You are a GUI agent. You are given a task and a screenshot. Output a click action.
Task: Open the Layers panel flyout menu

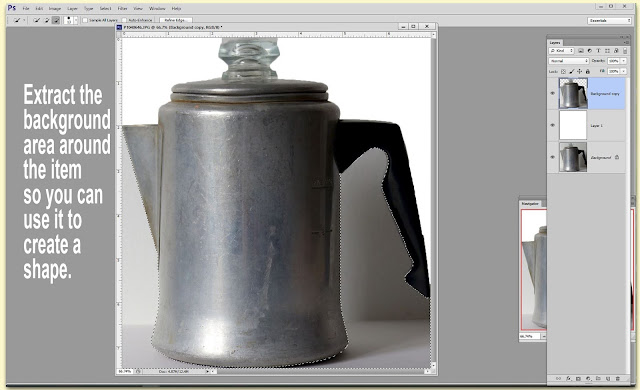click(x=625, y=42)
